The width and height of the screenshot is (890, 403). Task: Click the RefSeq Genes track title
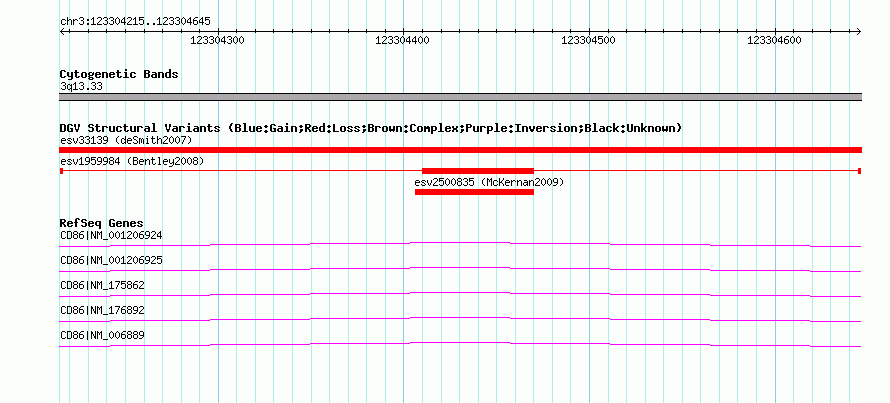click(102, 223)
